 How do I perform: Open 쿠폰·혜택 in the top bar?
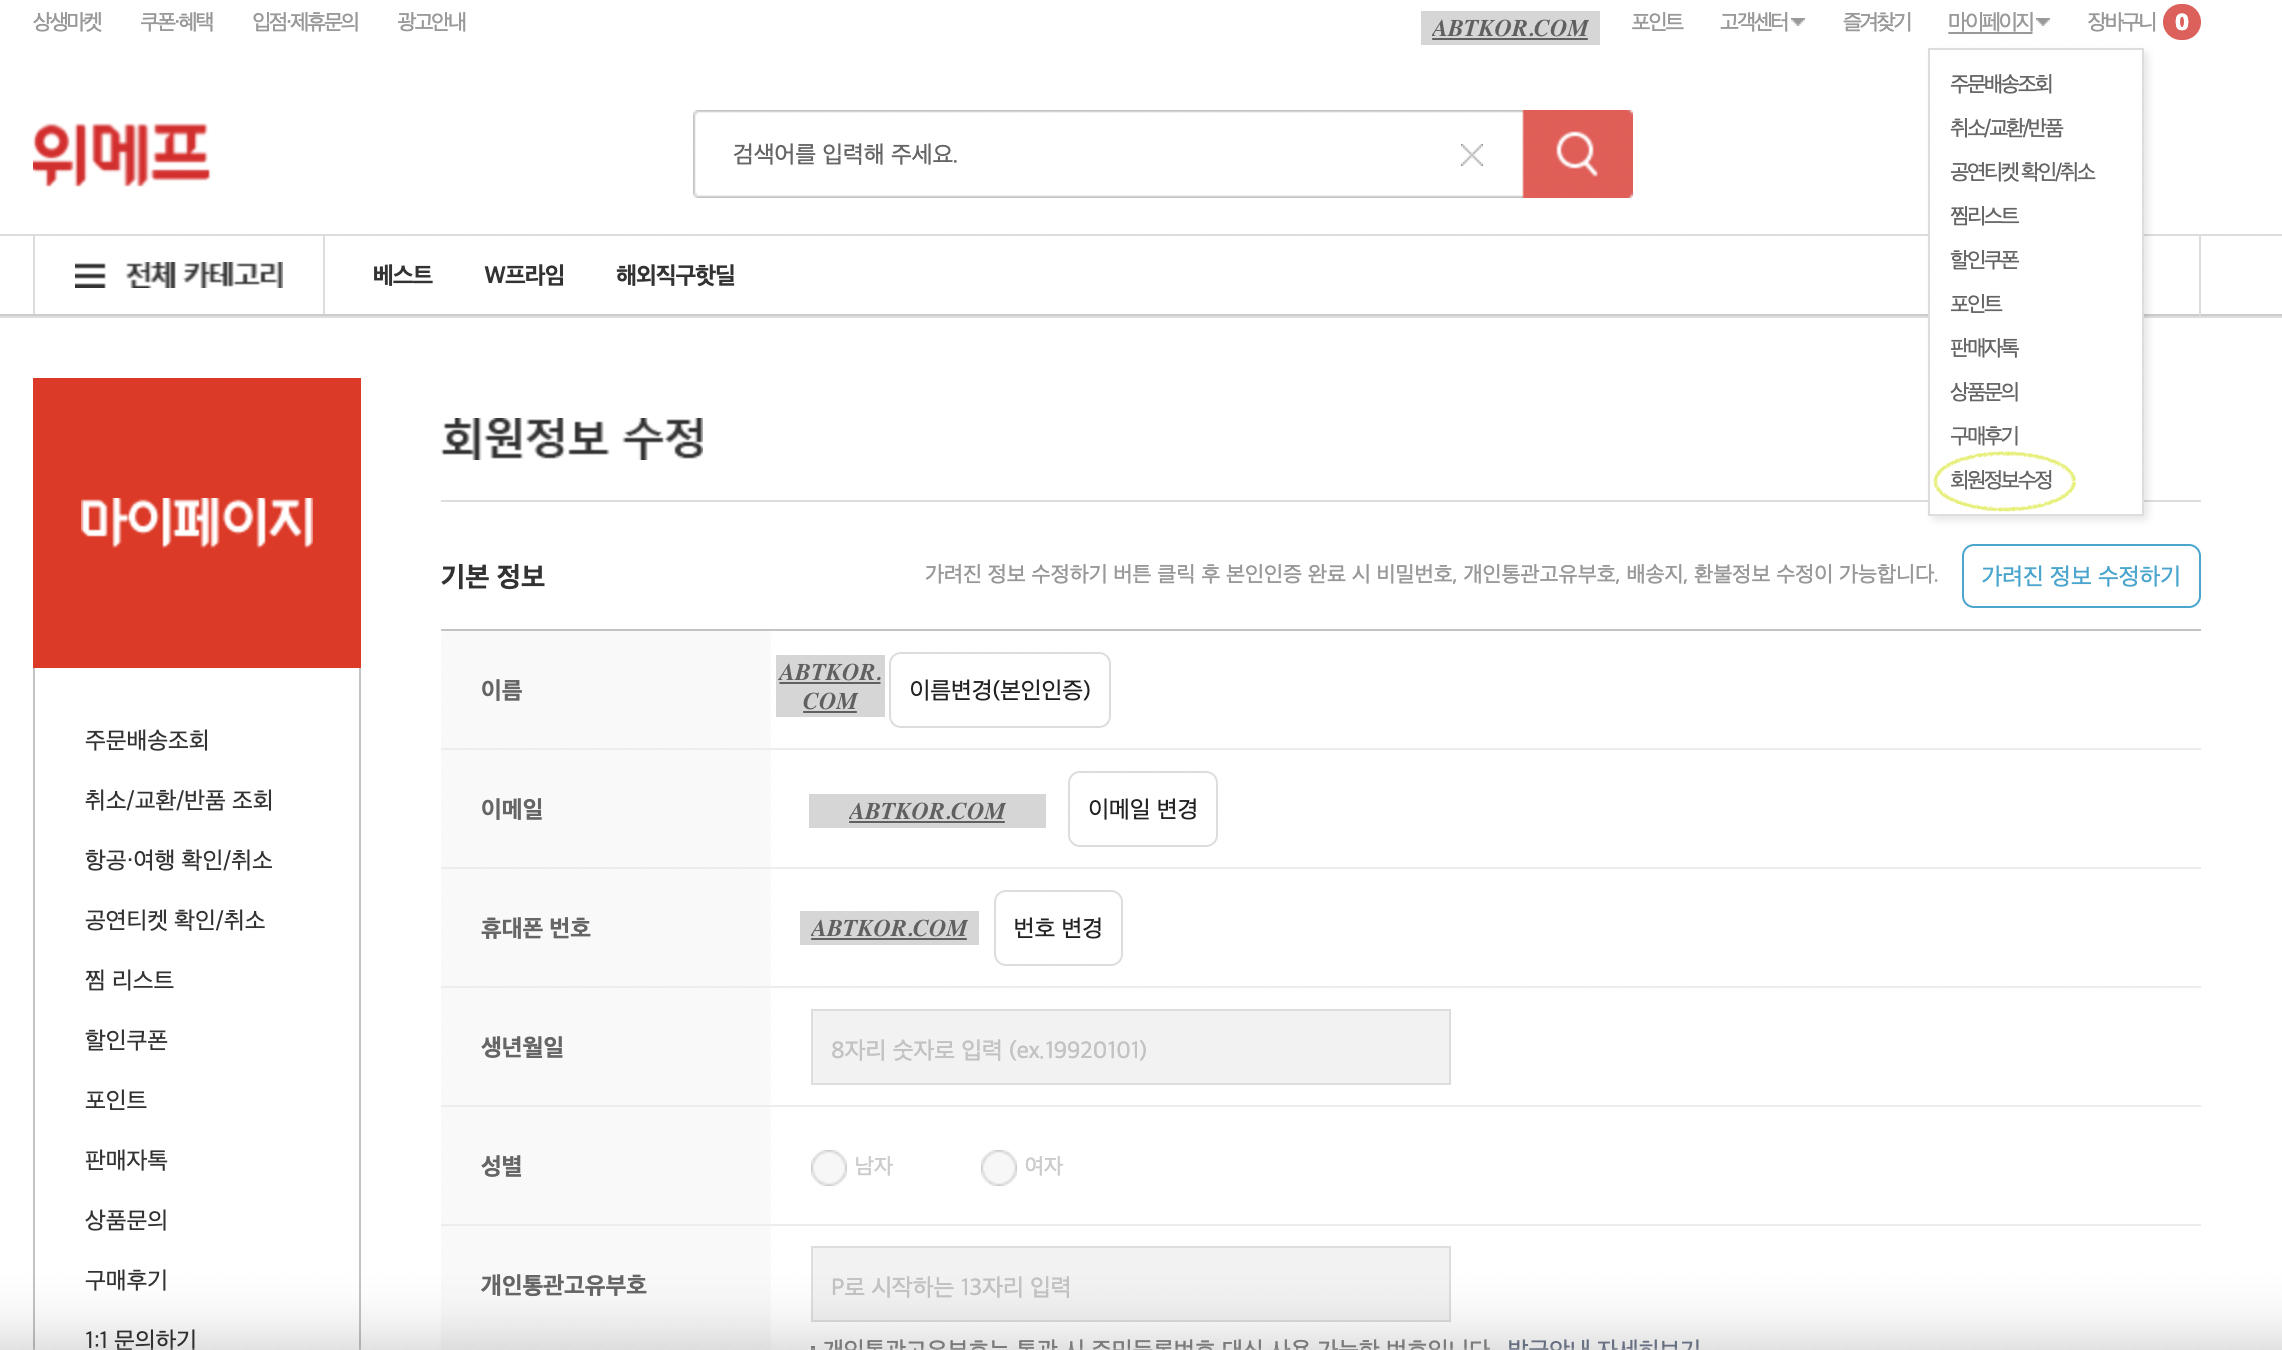coord(177,22)
